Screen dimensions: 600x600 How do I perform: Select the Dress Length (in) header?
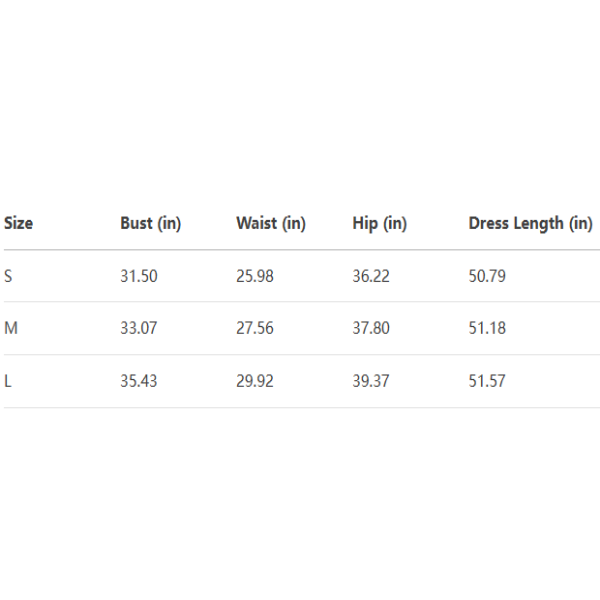[x=530, y=223]
